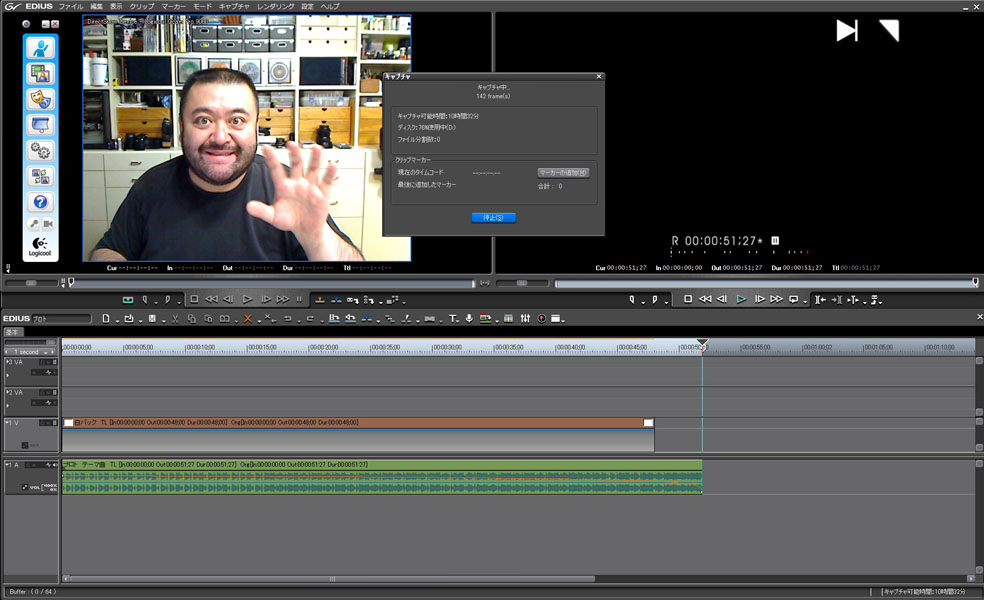Screen dimensions: 984x600
Task: Open the Logicool monitor screen icon
Action: pyautogui.click(x=41, y=125)
